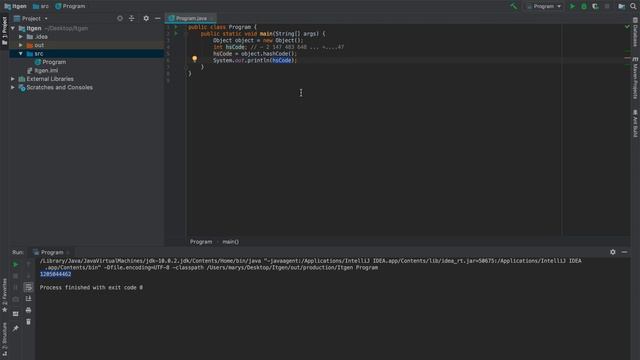Open Project panel settings gear
Viewport: 640px width, 360px height.
pyautogui.click(x=146, y=18)
